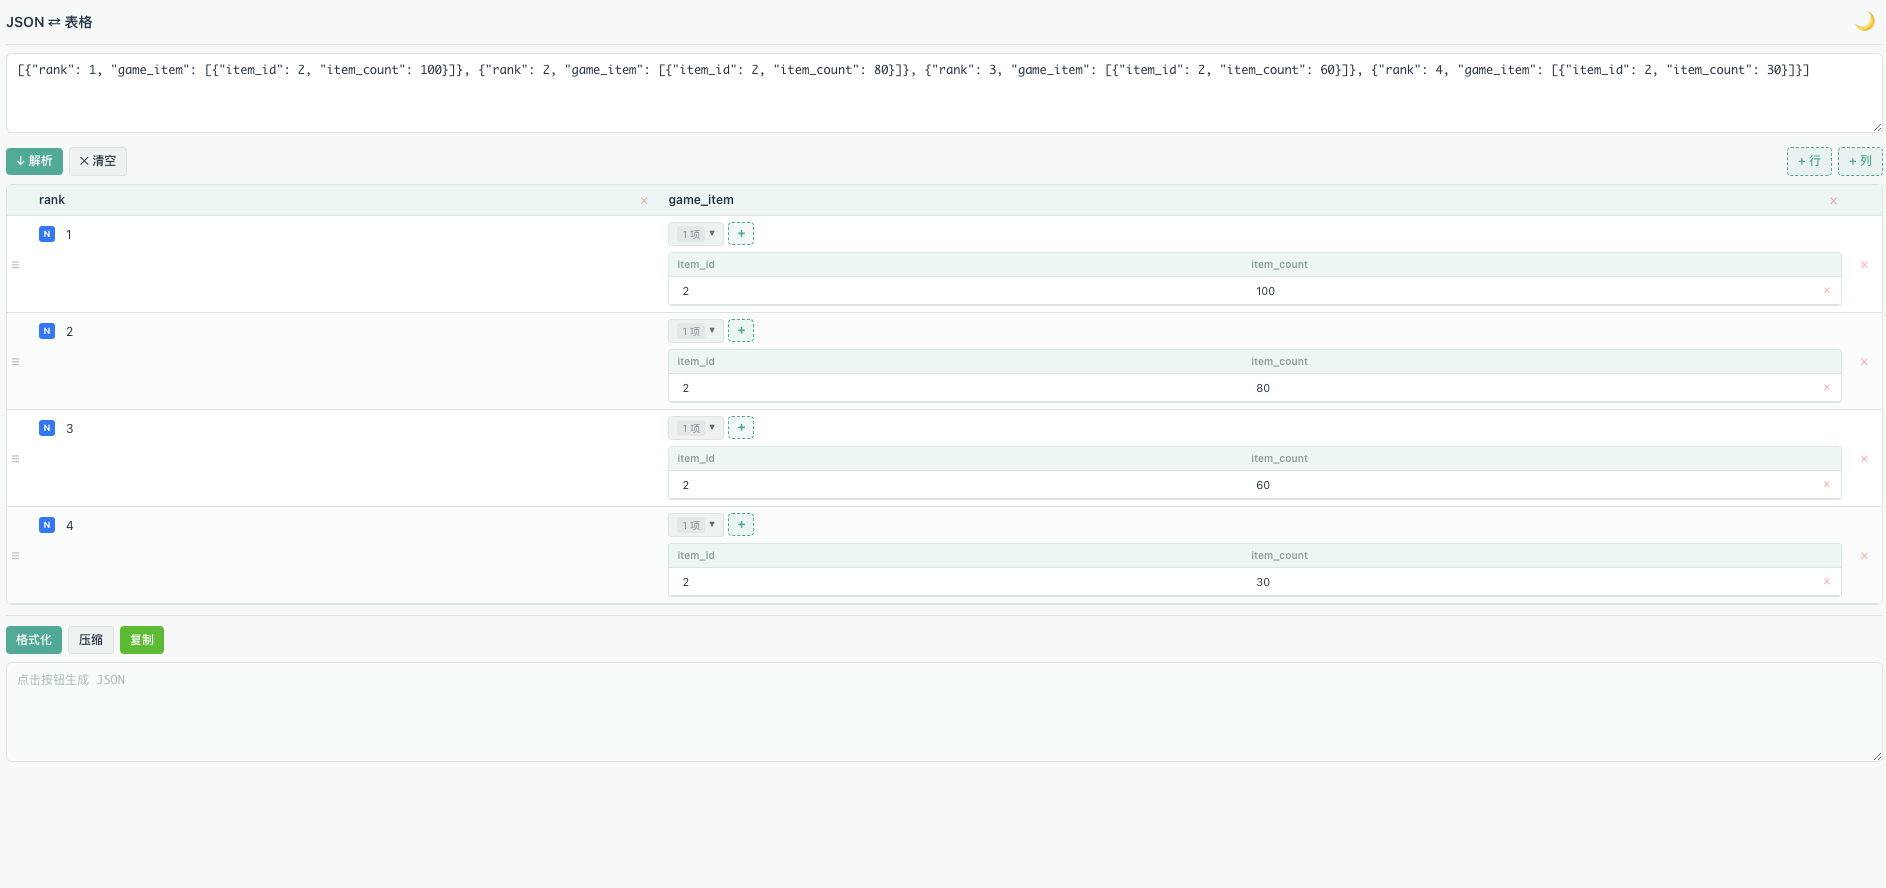Screen dimensions: 1886x888
Task: Add nested item to rank 1 game_item
Action: [741, 234]
